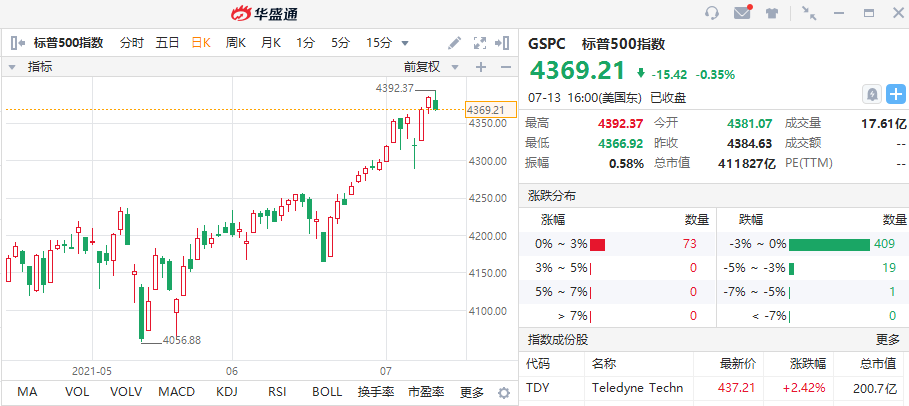Enable the MACD indicator
Screen dimensions: 909x406
(x=177, y=392)
